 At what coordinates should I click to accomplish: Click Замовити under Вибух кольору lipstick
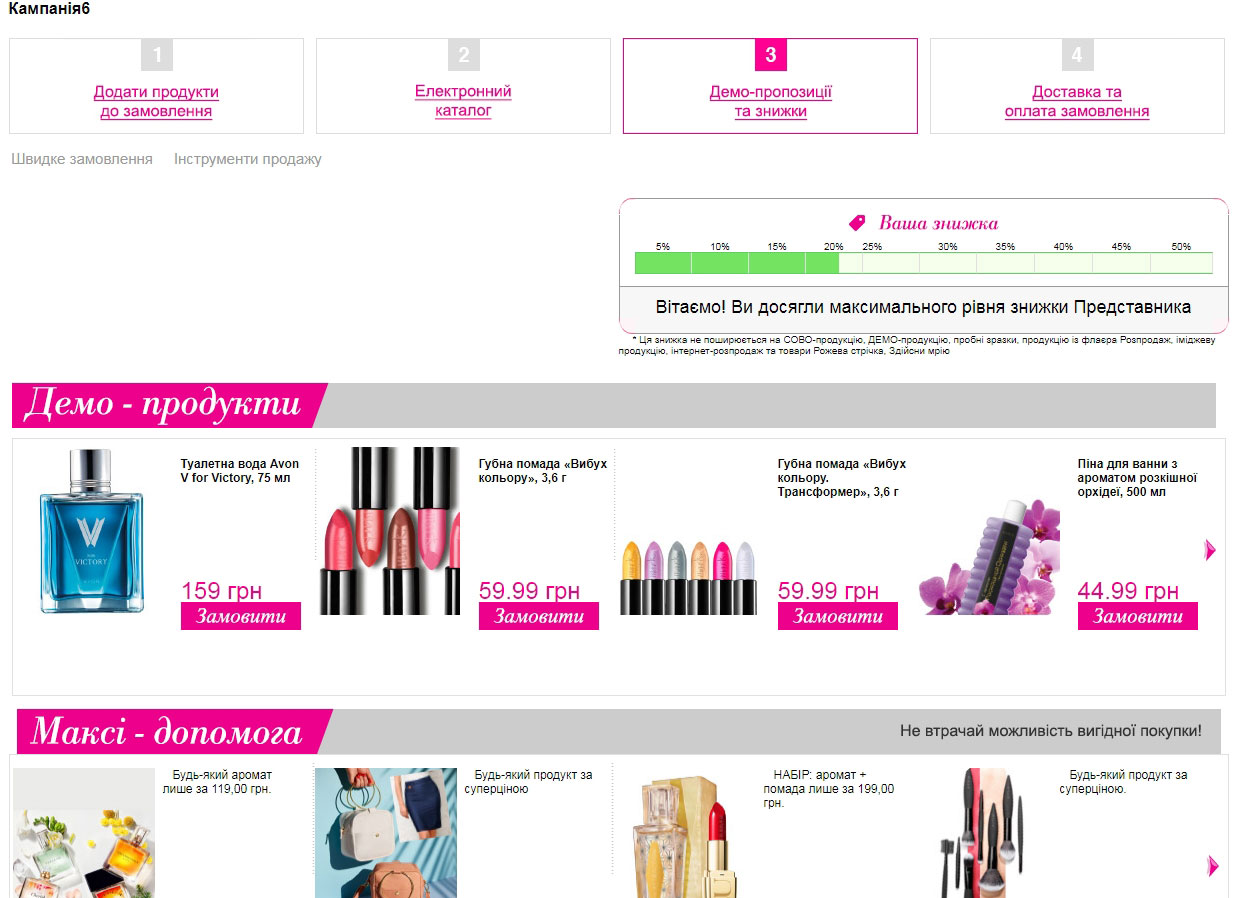tap(539, 616)
